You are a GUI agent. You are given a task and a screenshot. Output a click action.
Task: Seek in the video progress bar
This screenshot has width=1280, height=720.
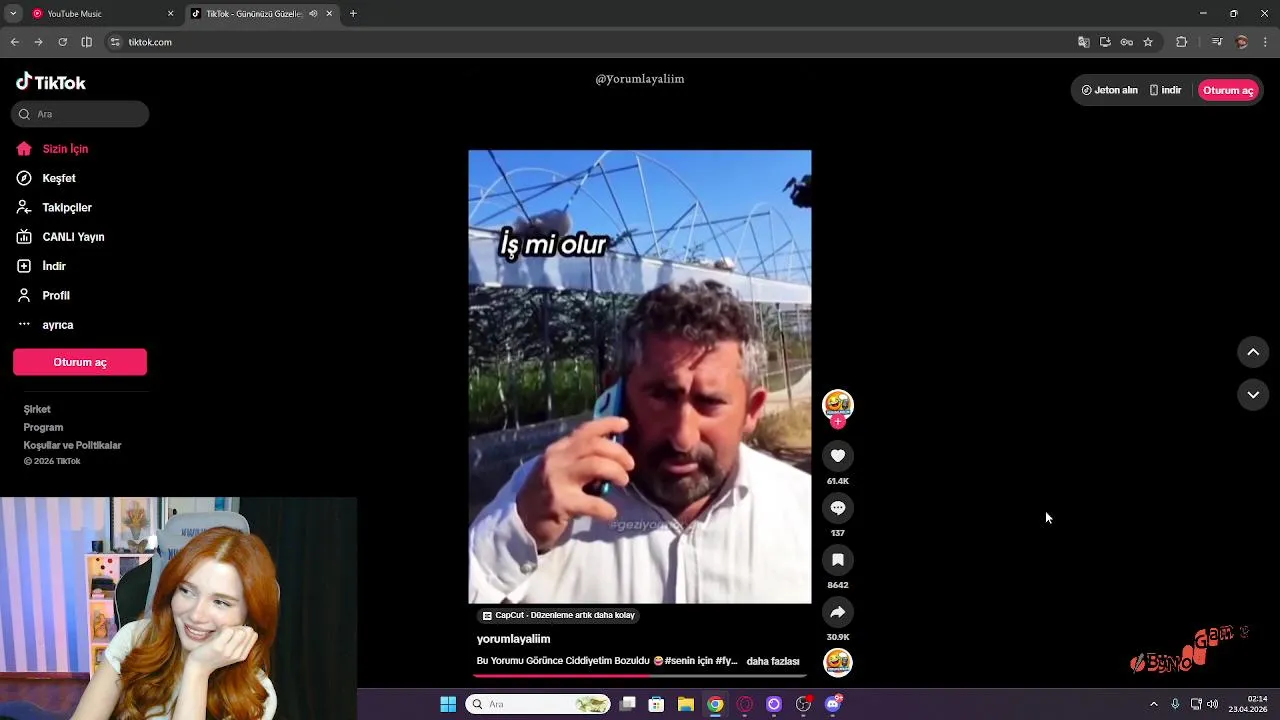[x=640, y=676]
